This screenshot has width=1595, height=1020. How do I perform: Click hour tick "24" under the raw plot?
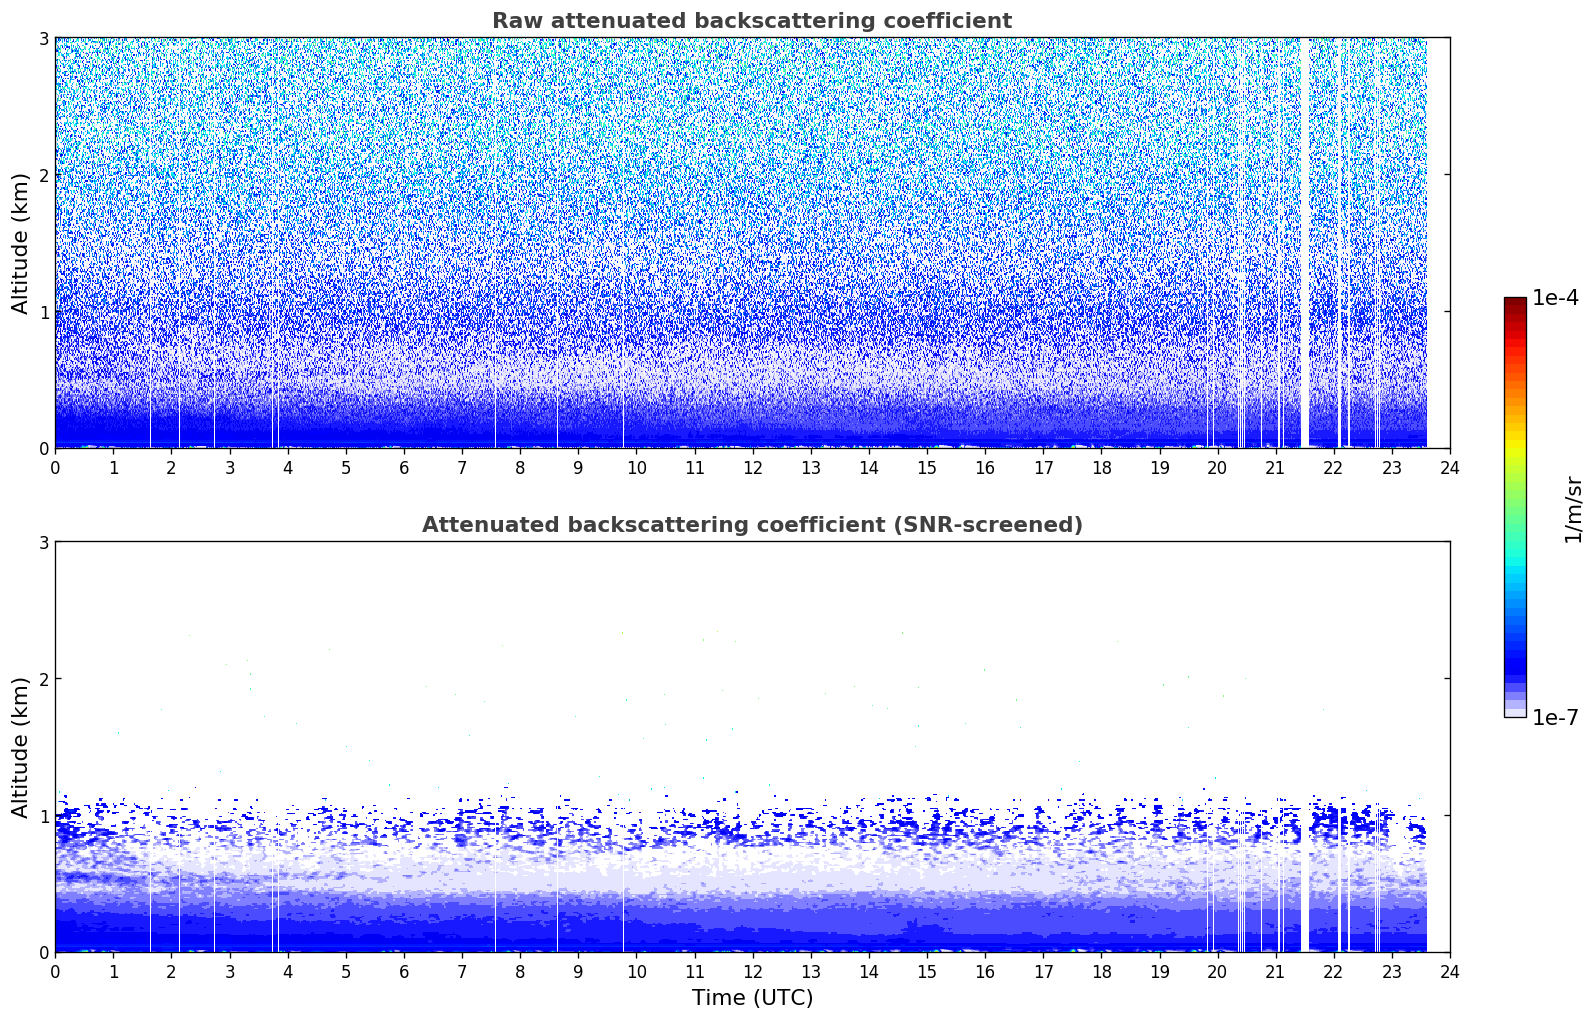(x=1450, y=467)
